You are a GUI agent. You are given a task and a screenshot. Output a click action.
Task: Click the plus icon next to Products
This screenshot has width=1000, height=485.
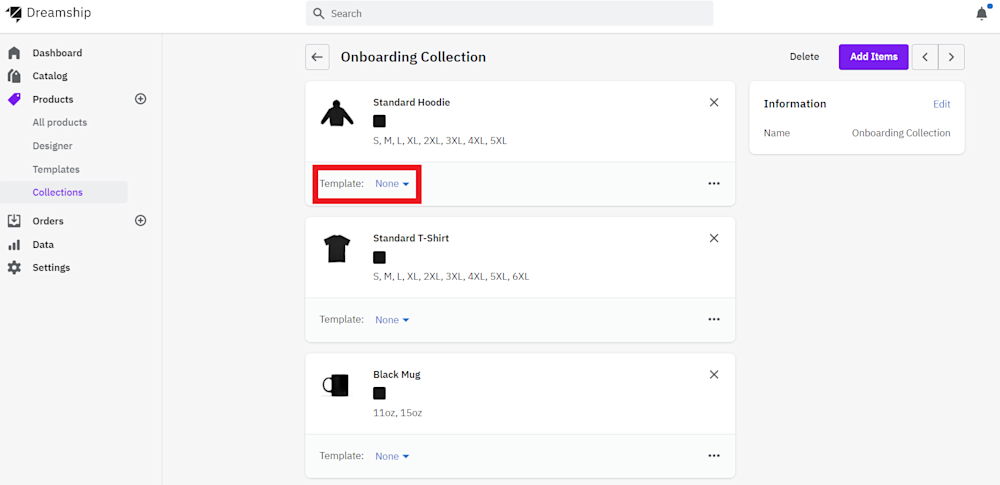141,99
